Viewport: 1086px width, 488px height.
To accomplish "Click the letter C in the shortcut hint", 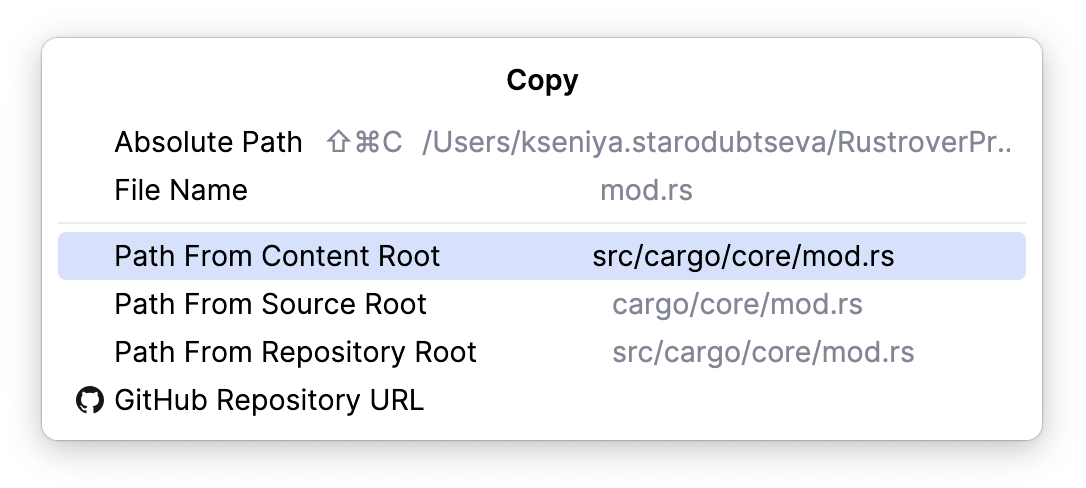I will [x=392, y=143].
